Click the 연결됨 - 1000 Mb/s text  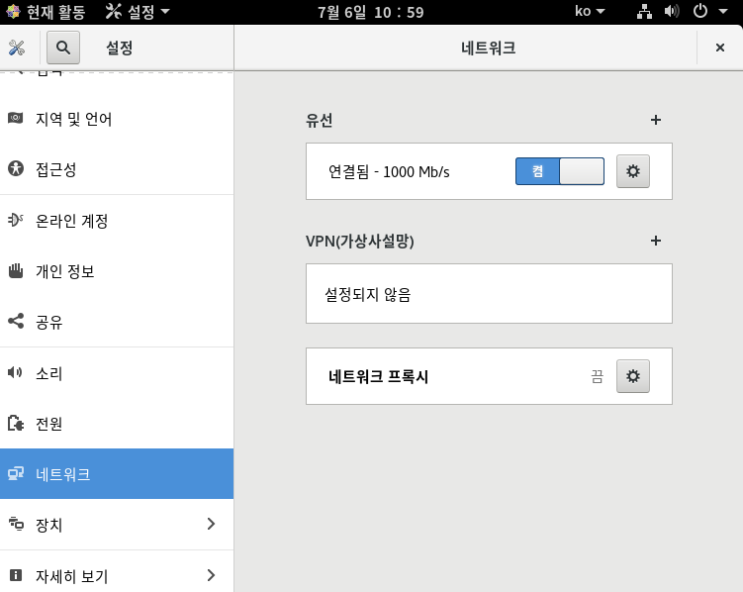click(389, 172)
